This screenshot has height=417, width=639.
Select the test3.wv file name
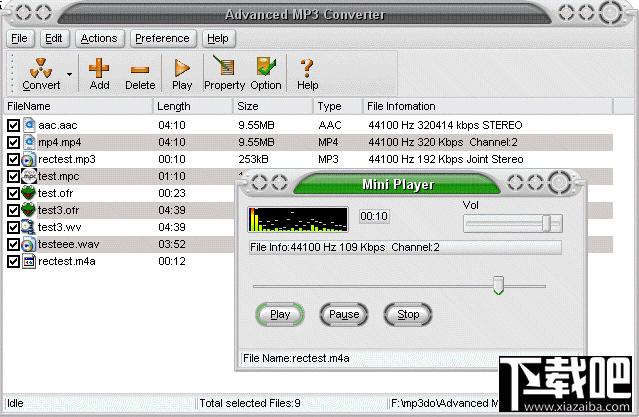(59, 227)
